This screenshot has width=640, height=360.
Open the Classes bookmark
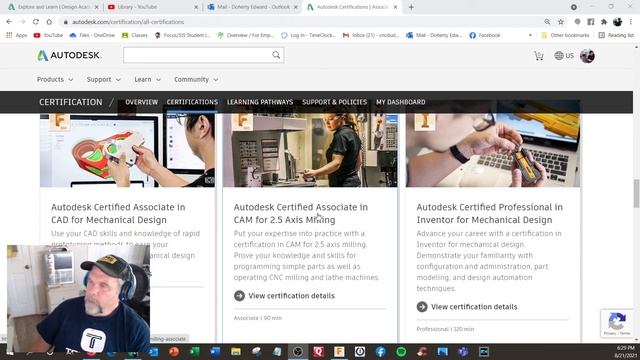(135, 36)
